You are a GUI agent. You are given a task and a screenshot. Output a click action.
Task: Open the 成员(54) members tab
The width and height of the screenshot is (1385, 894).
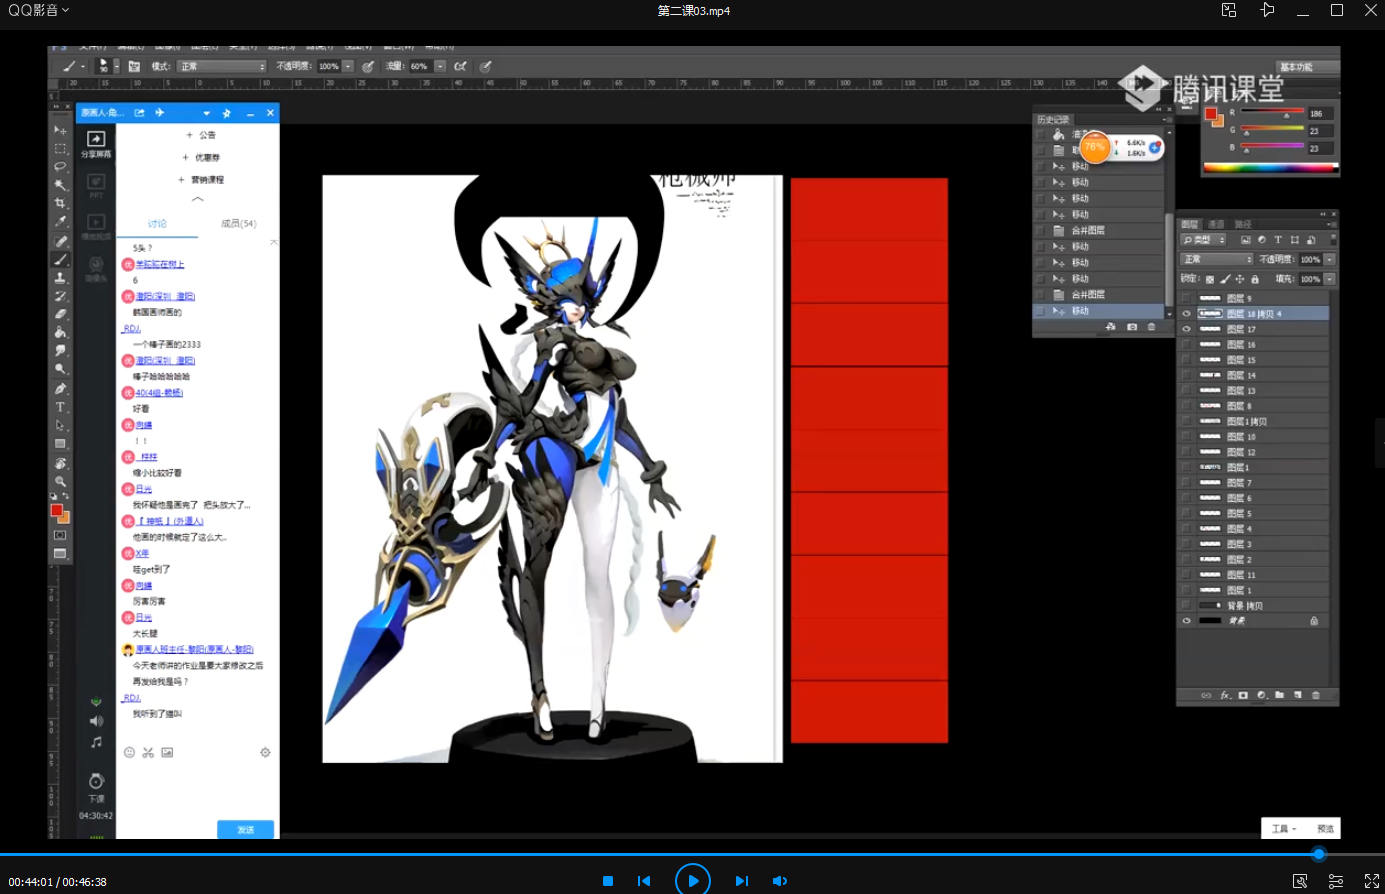[x=239, y=224]
